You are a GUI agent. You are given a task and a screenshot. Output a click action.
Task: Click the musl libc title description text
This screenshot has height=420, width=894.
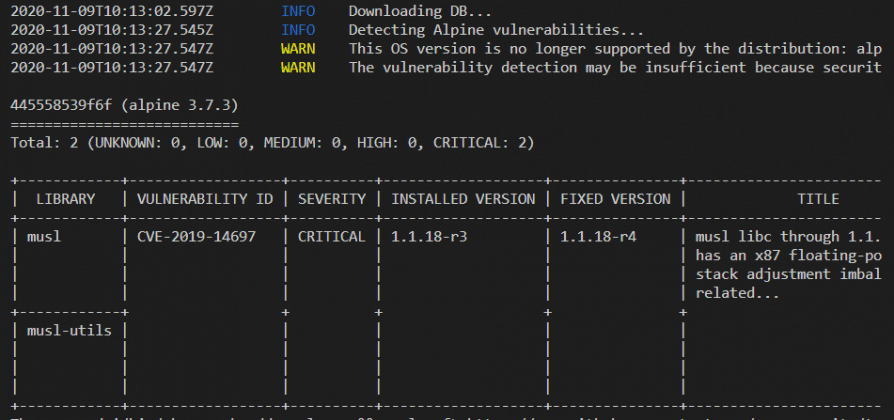[x=788, y=264]
